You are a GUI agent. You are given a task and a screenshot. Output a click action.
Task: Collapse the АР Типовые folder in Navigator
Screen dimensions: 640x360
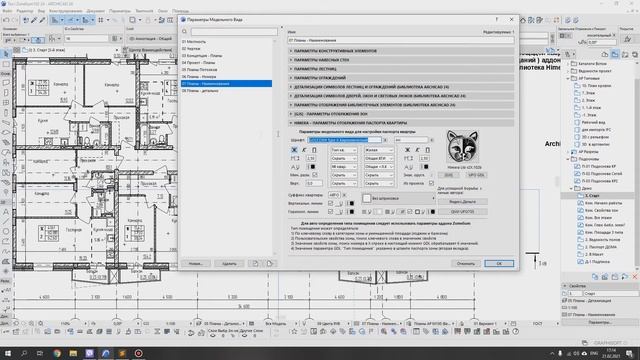(x=568, y=78)
